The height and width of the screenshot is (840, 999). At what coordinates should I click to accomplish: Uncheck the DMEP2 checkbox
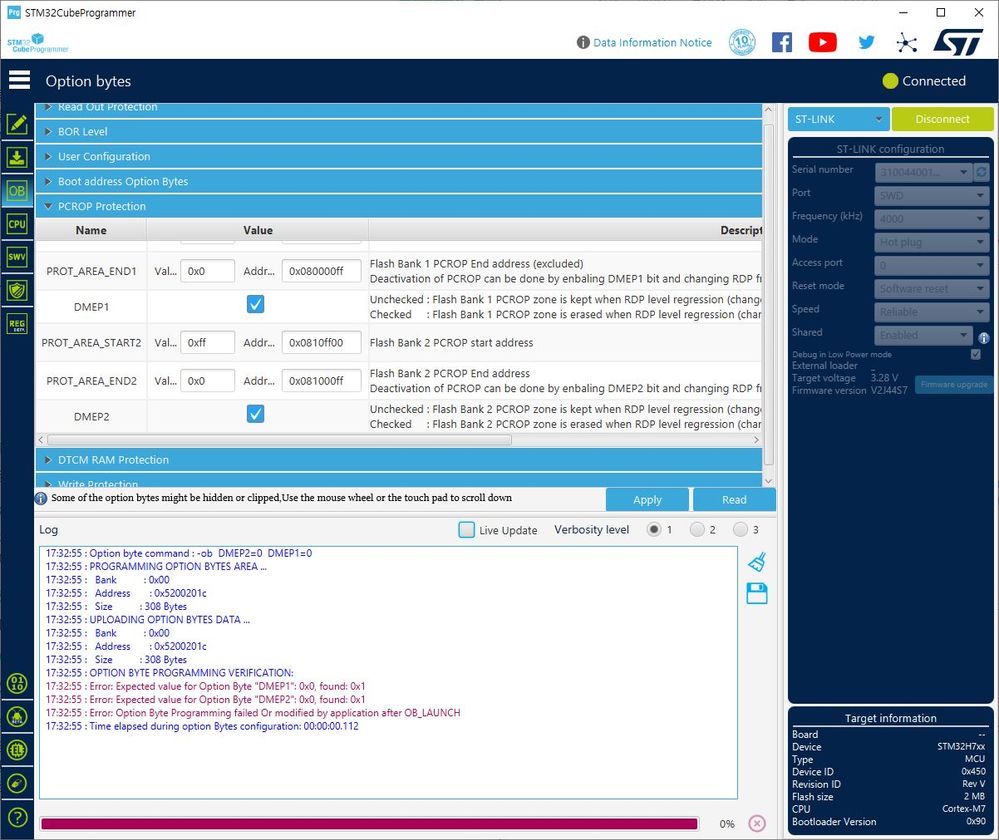[x=255, y=414]
